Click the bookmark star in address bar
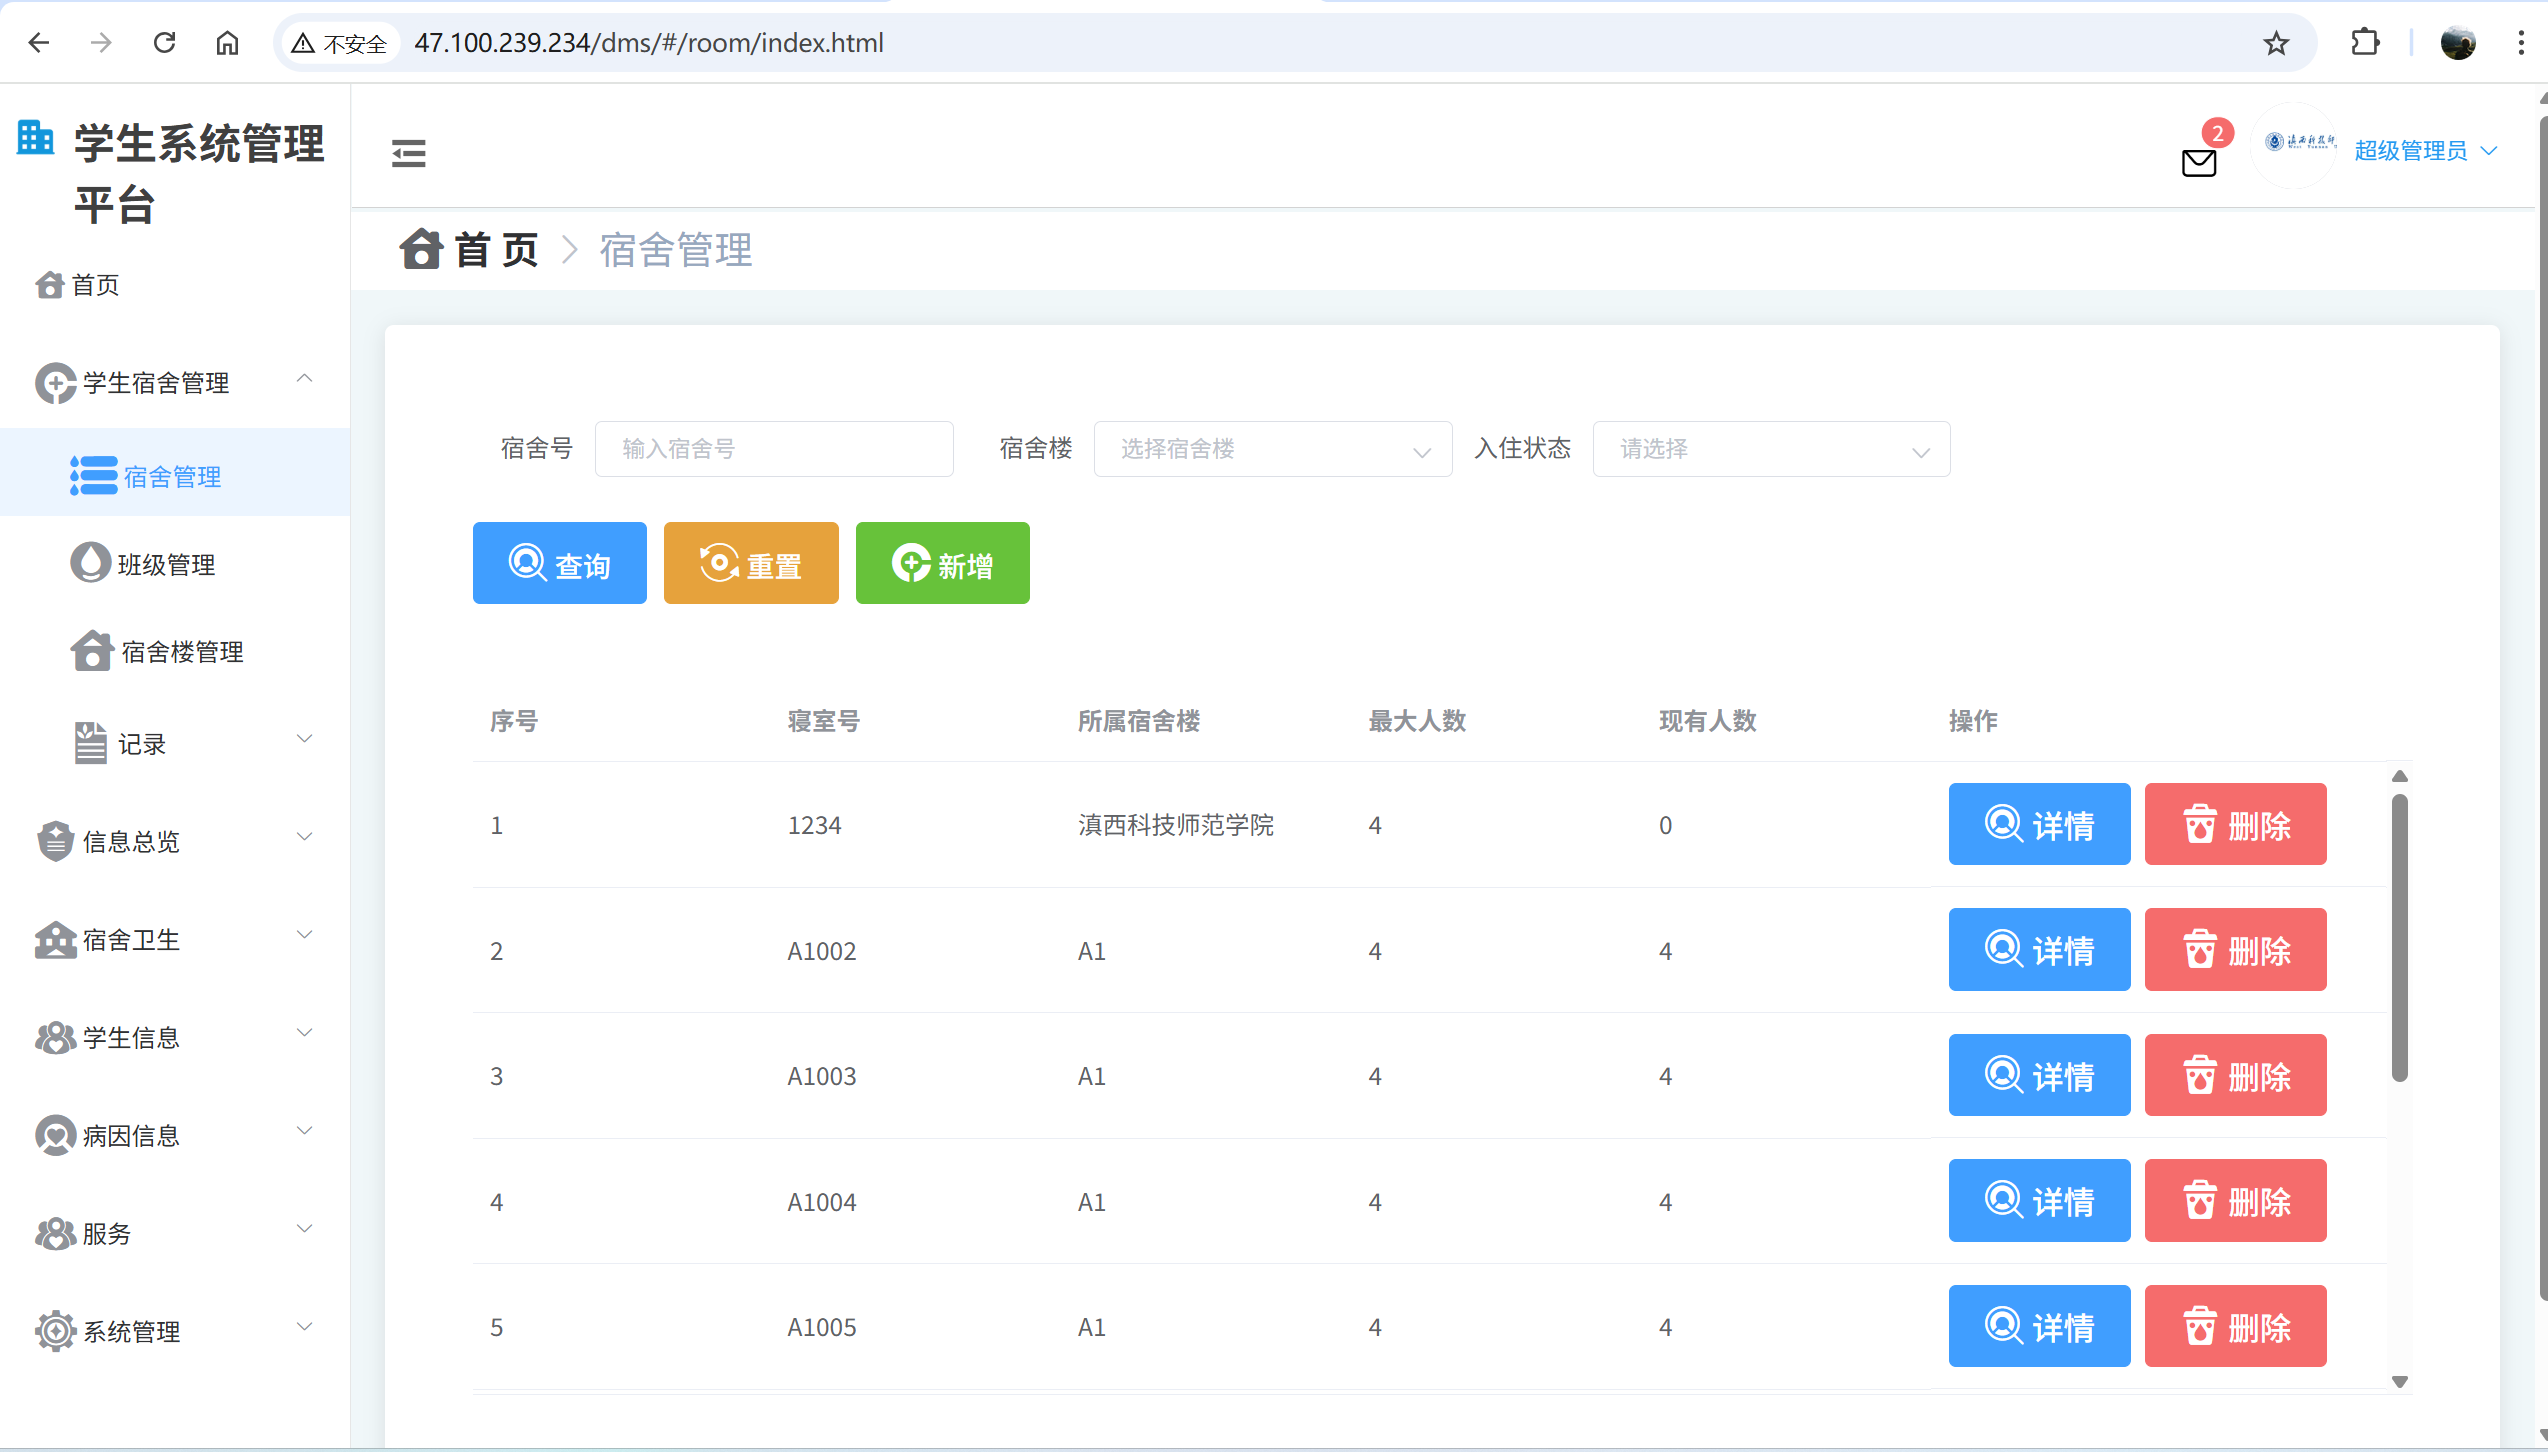Image resolution: width=2548 pixels, height=1452 pixels. pyautogui.click(x=2276, y=43)
